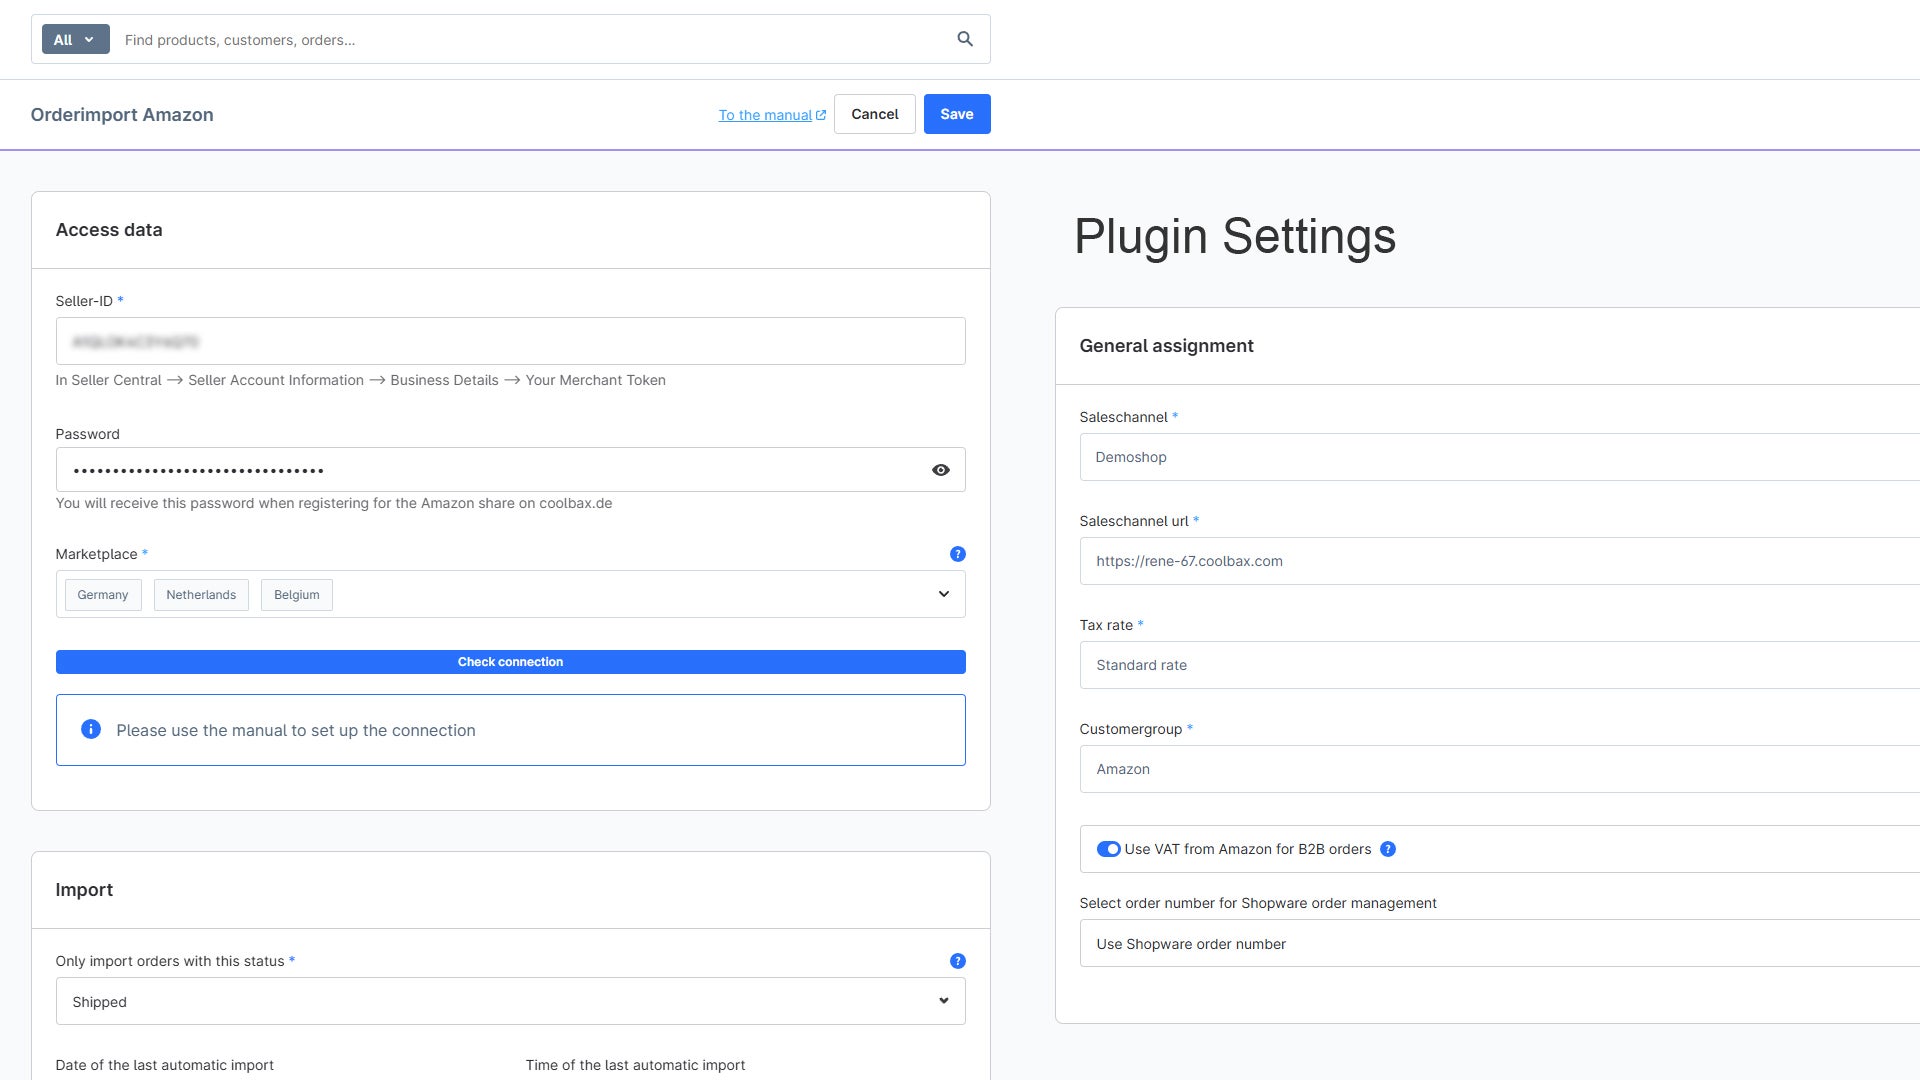Open the Saleschannel Demoshop dropdown
This screenshot has width=1920, height=1080.
1500,457
